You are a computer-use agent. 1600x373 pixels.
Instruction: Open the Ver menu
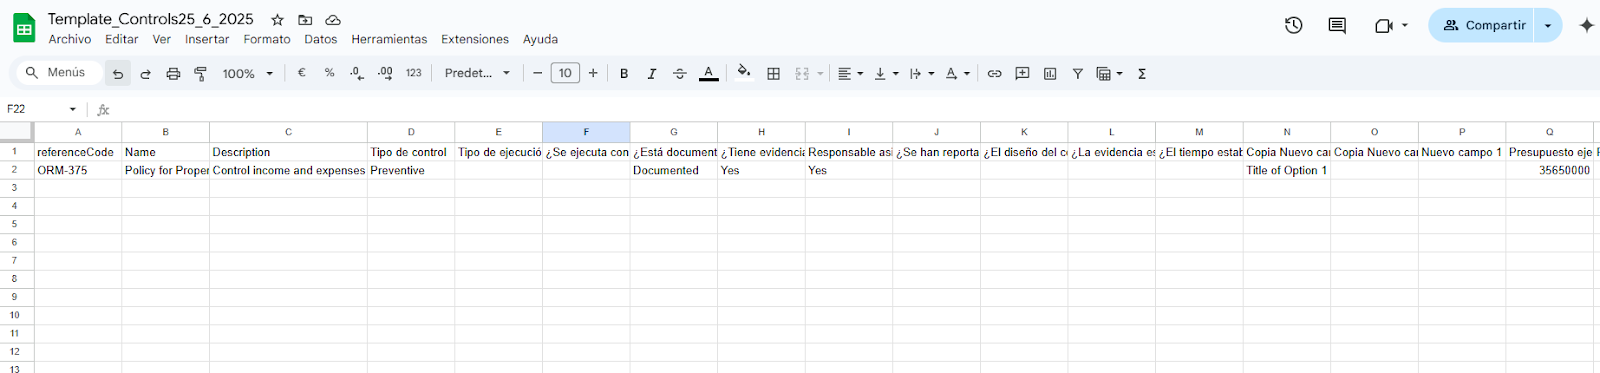(x=162, y=39)
